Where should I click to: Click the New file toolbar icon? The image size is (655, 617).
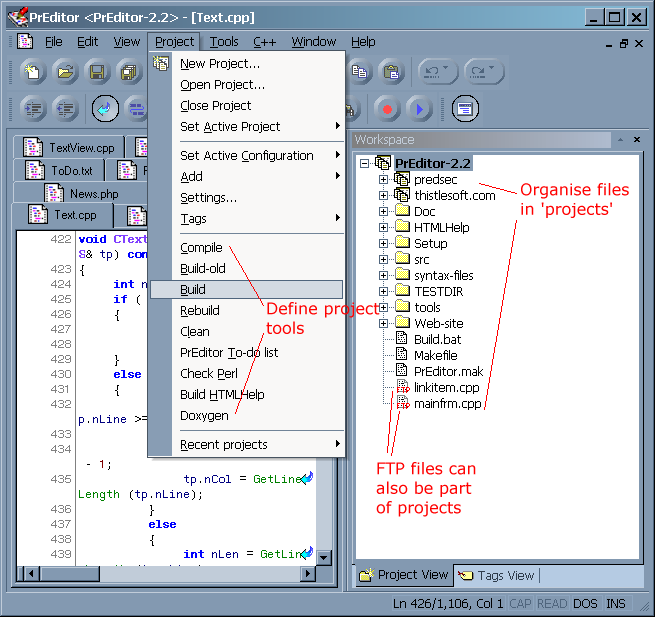33,72
